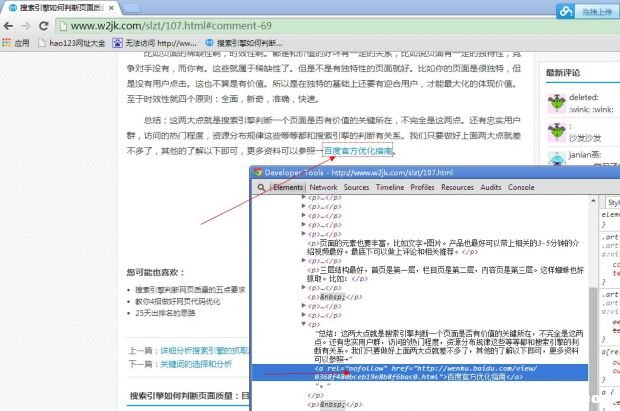Click the DevTools magnifier search icon

pos(260,187)
